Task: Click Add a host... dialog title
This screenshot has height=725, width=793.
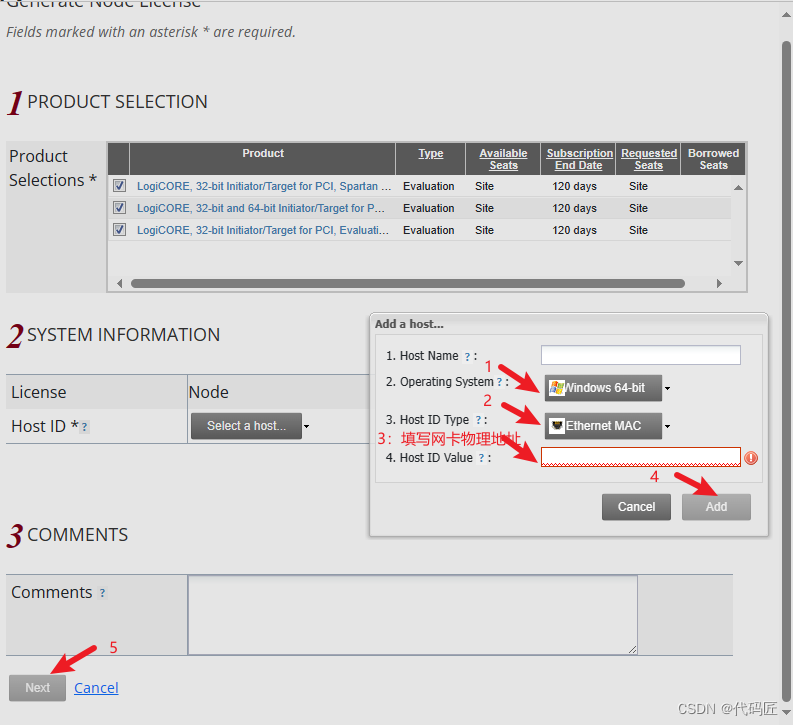Action: (409, 324)
